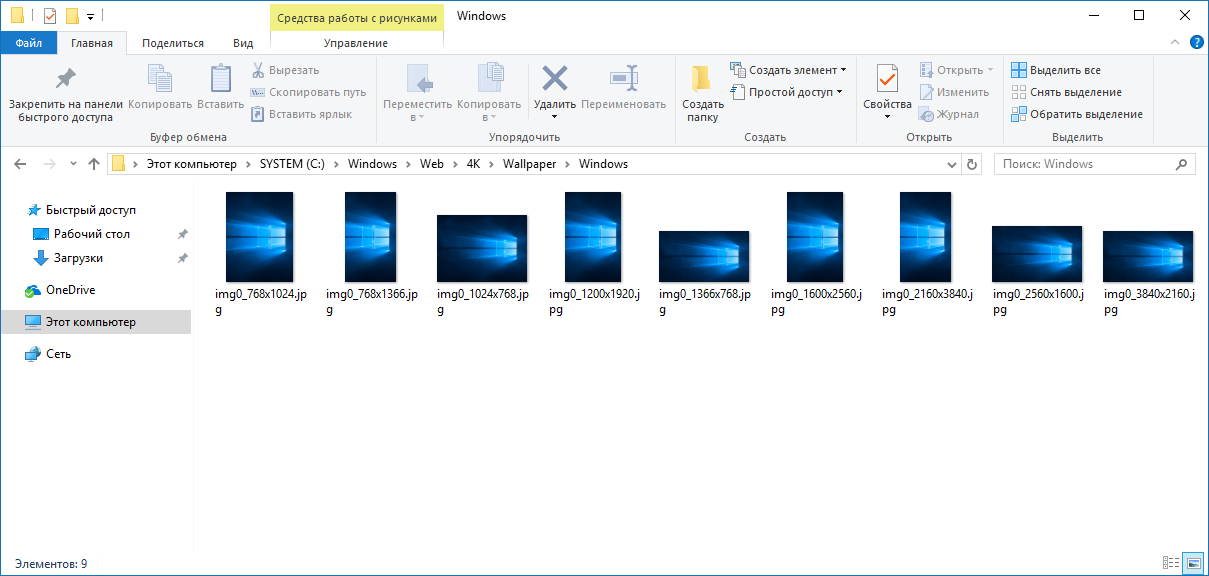The image size is (1209, 576).
Task: Click the title bar new folder icon
Action: [72, 16]
